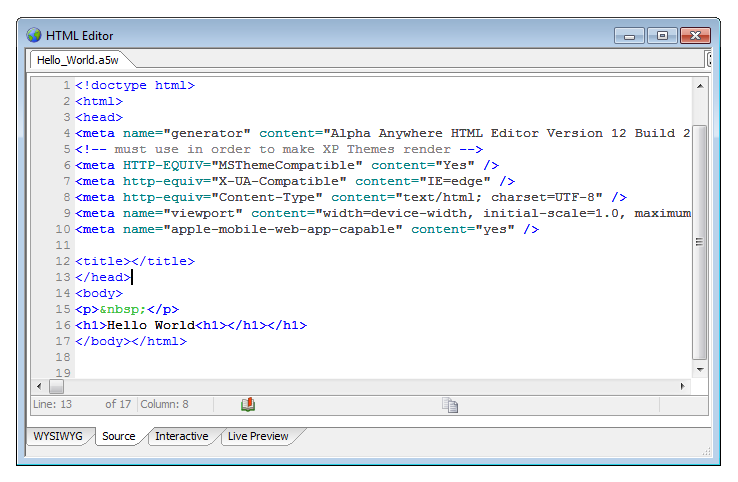
Task: Minimize the HTML Editor window
Action: coord(629,36)
